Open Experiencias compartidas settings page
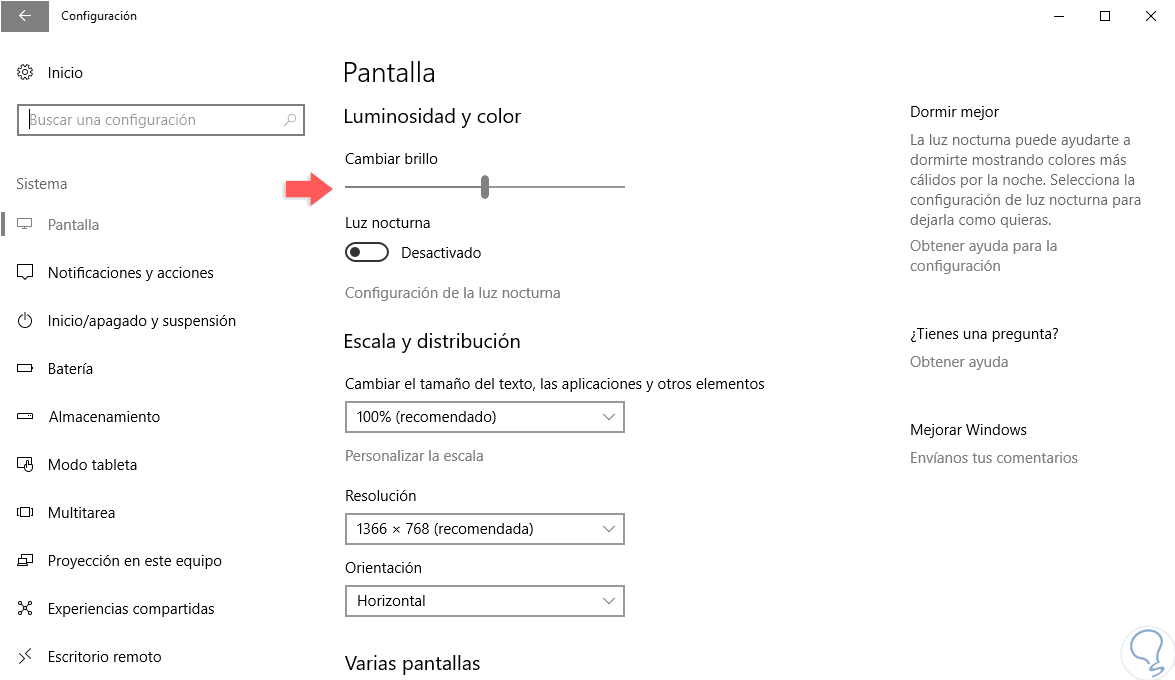Image resolution: width=1175 pixels, height=680 pixels. [x=131, y=609]
